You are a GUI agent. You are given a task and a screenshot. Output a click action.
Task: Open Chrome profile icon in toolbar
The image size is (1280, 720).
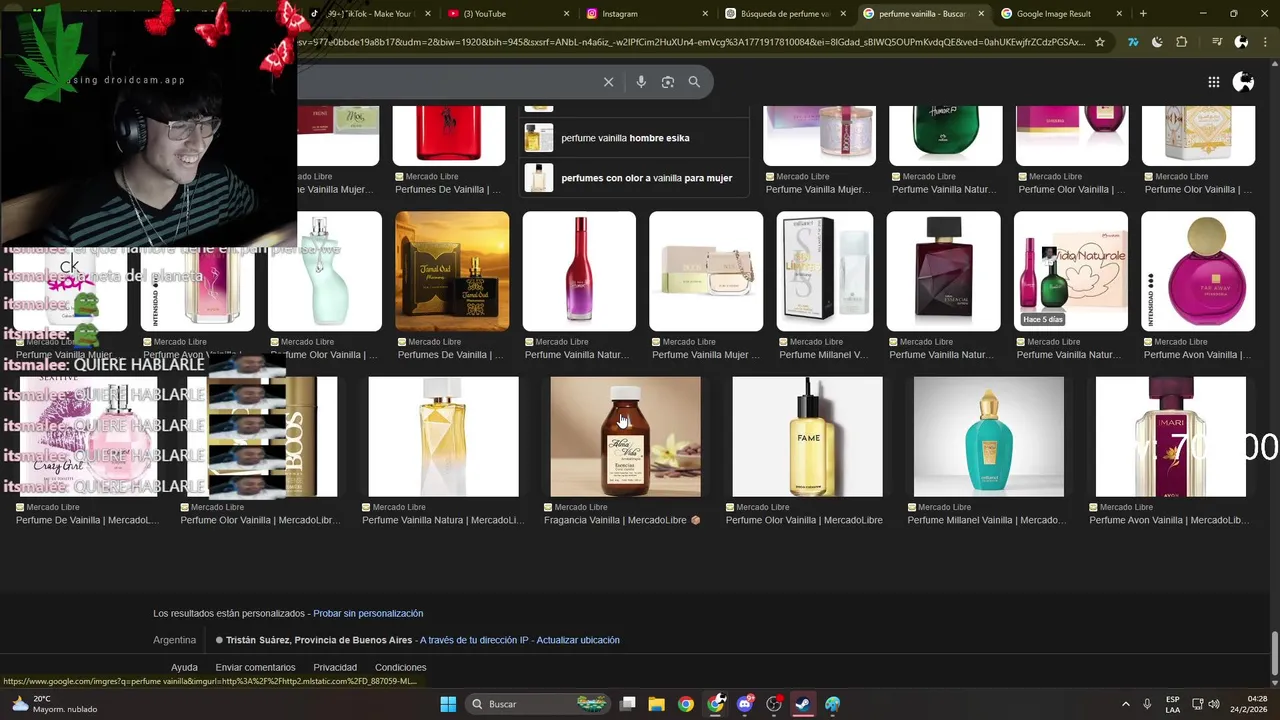1241,42
